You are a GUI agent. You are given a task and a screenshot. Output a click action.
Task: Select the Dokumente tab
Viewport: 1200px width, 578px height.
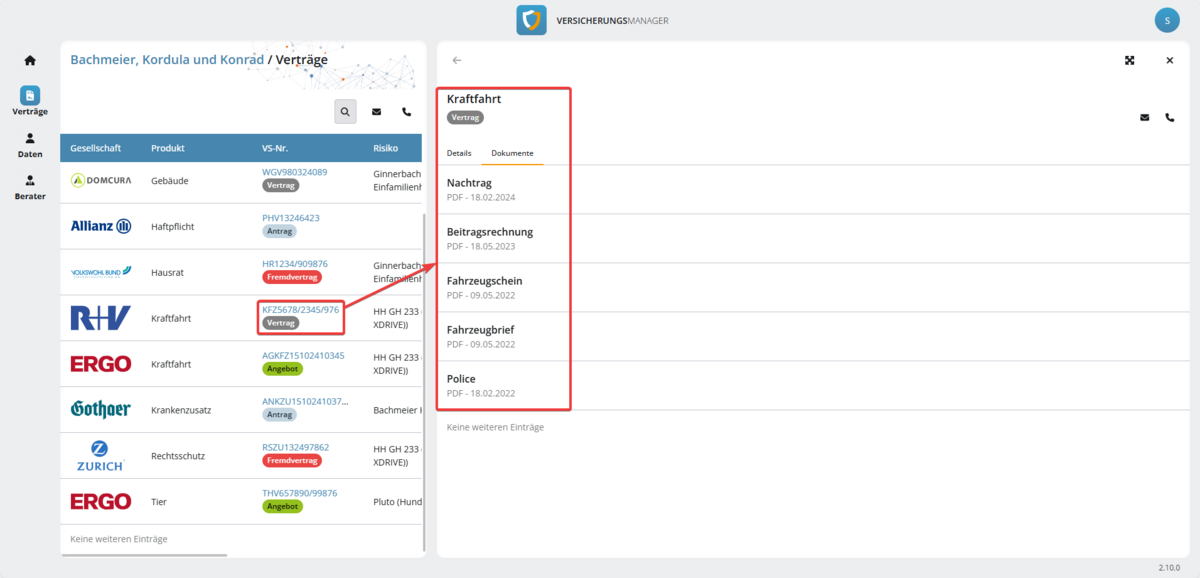512,153
